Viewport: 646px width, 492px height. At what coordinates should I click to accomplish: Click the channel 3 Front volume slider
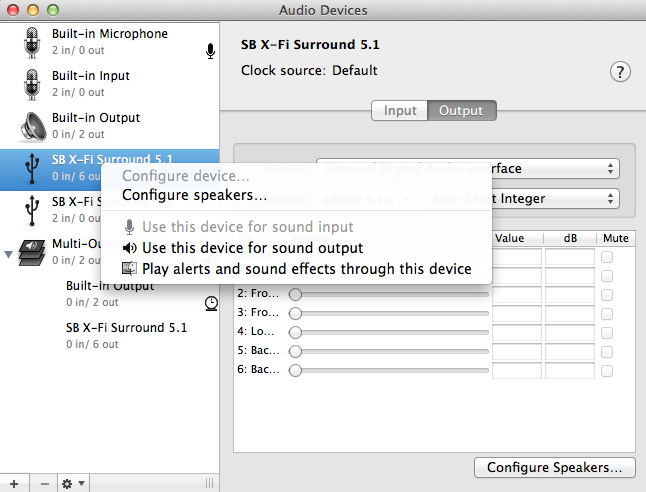(x=389, y=313)
